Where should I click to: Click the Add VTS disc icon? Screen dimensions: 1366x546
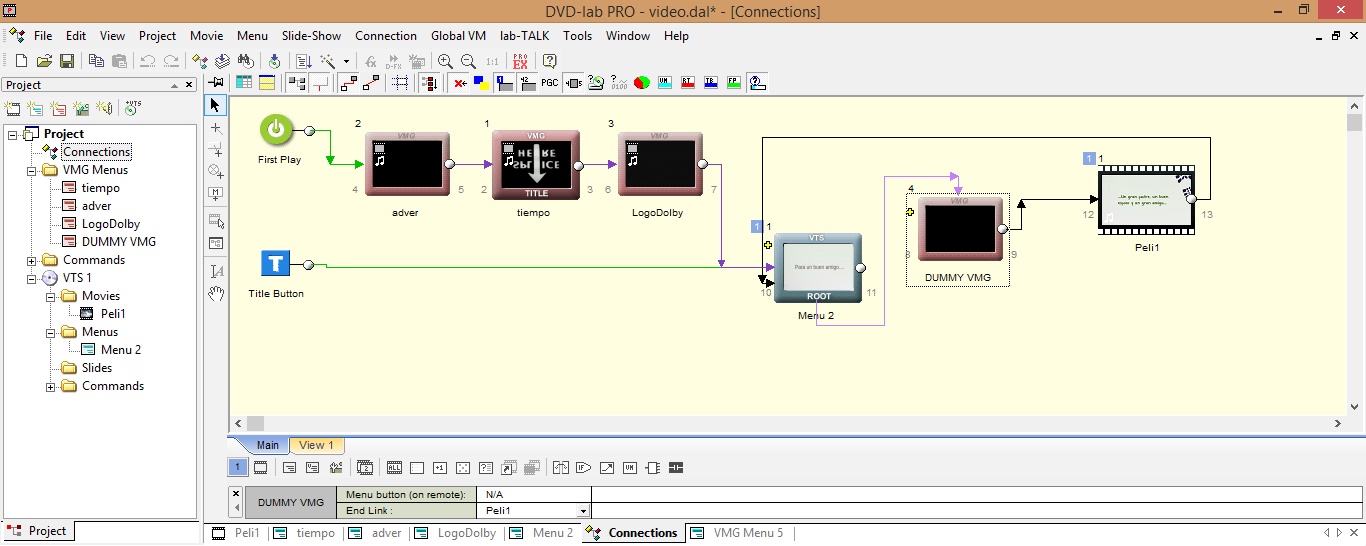click(x=133, y=108)
